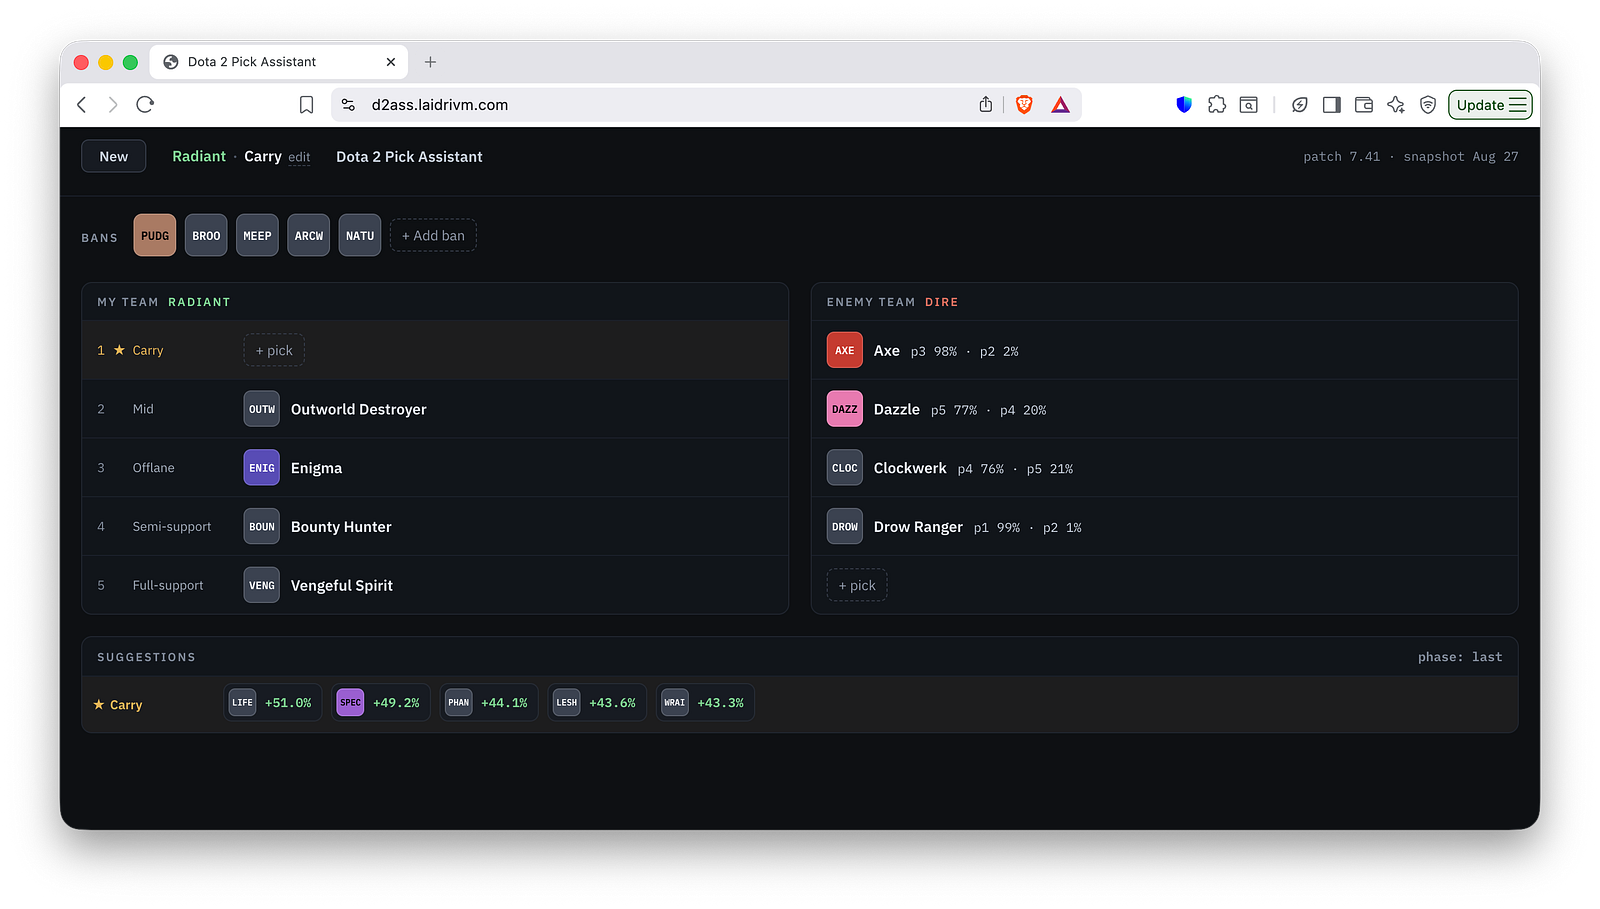1600x909 pixels.
Task: Select the OUTW hero icon in Mid row
Action: pyautogui.click(x=262, y=409)
